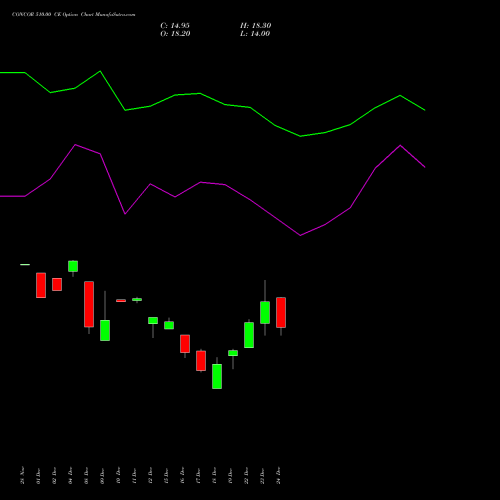This screenshot has width=500, height=500.
Task: Click the 12 Dec date label
Action: click(x=150, y=476)
